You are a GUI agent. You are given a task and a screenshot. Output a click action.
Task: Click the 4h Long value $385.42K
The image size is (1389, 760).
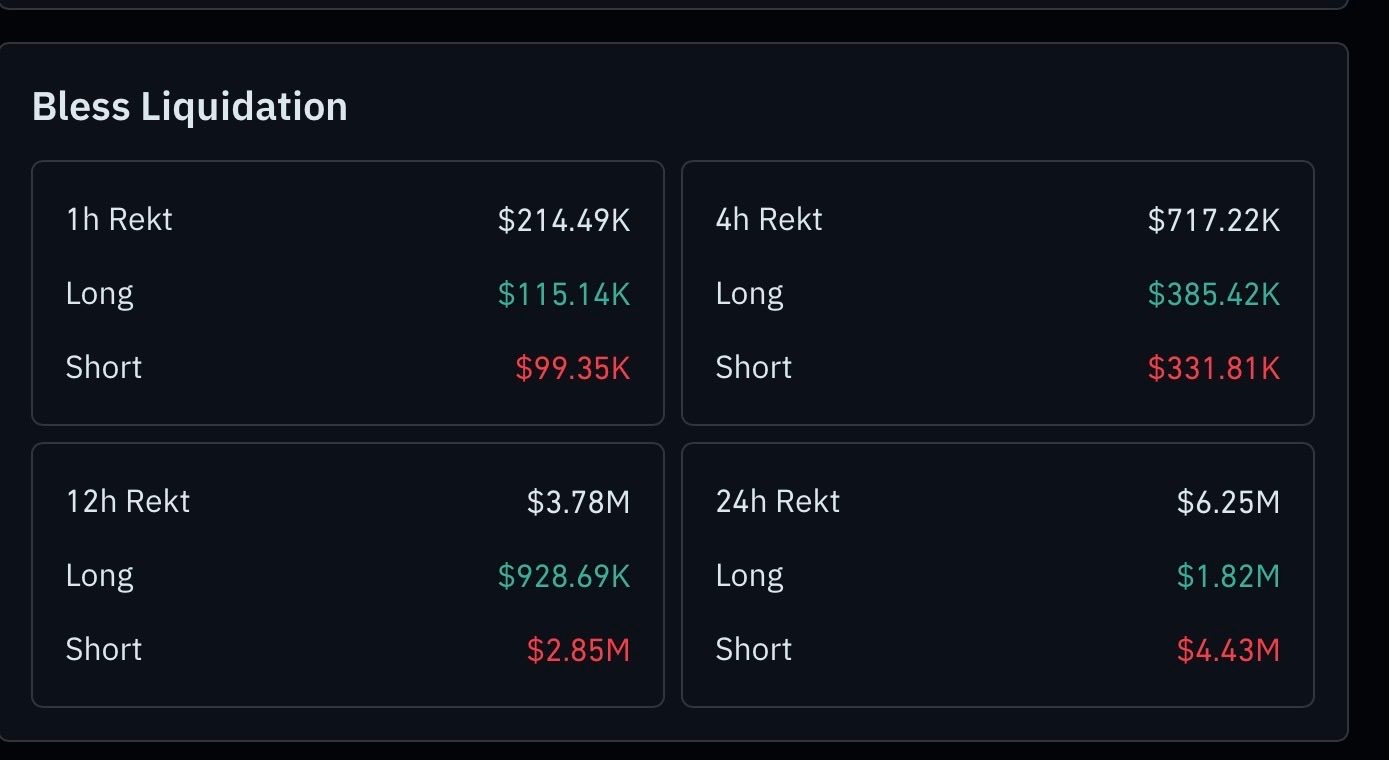pyautogui.click(x=1214, y=294)
